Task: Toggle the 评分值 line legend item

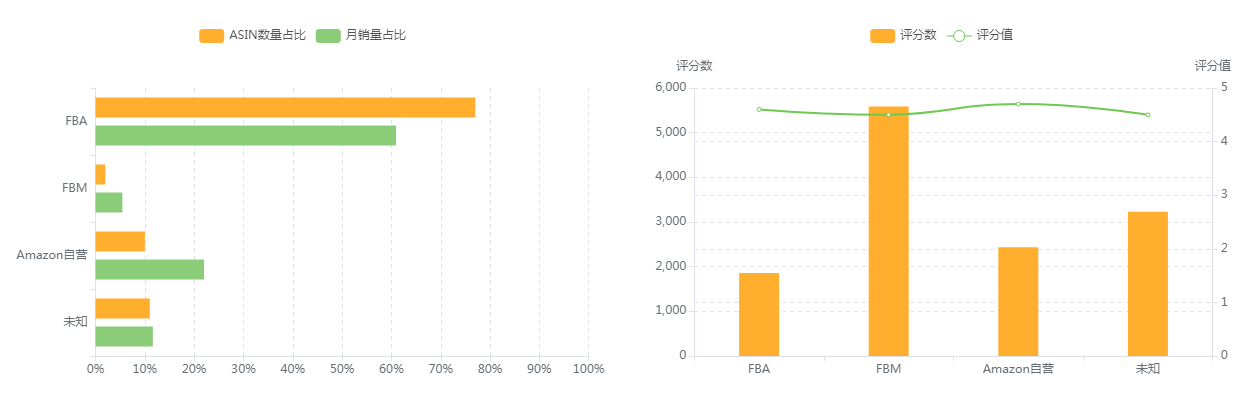Action: pos(980,35)
